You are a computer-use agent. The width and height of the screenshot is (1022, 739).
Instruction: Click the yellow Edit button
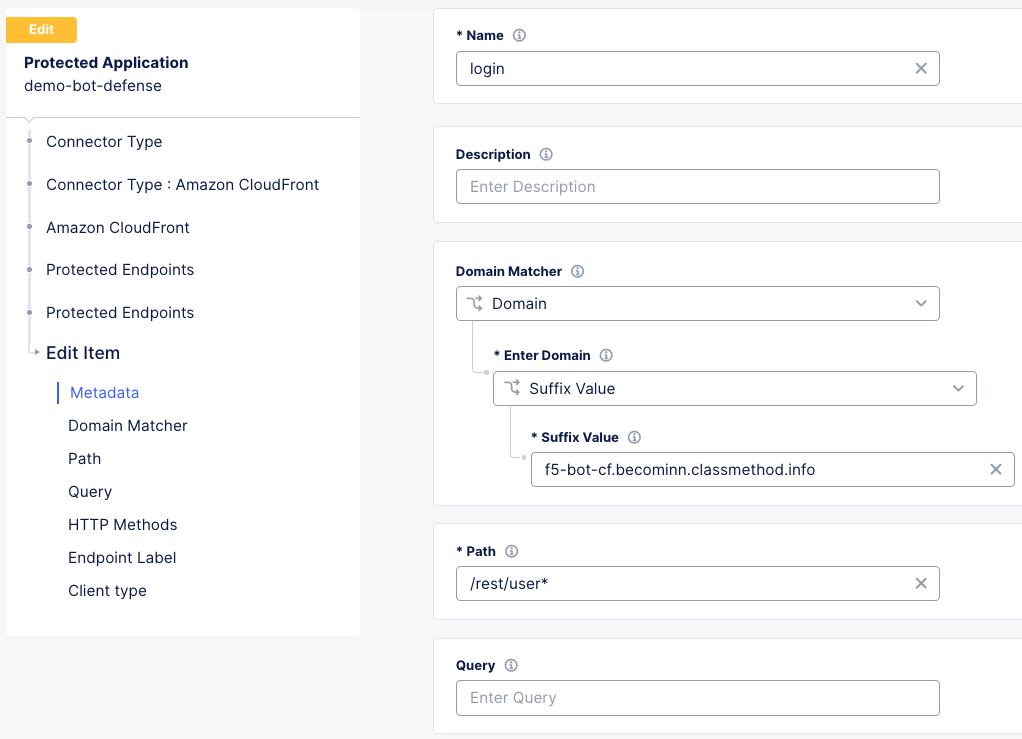click(41, 30)
